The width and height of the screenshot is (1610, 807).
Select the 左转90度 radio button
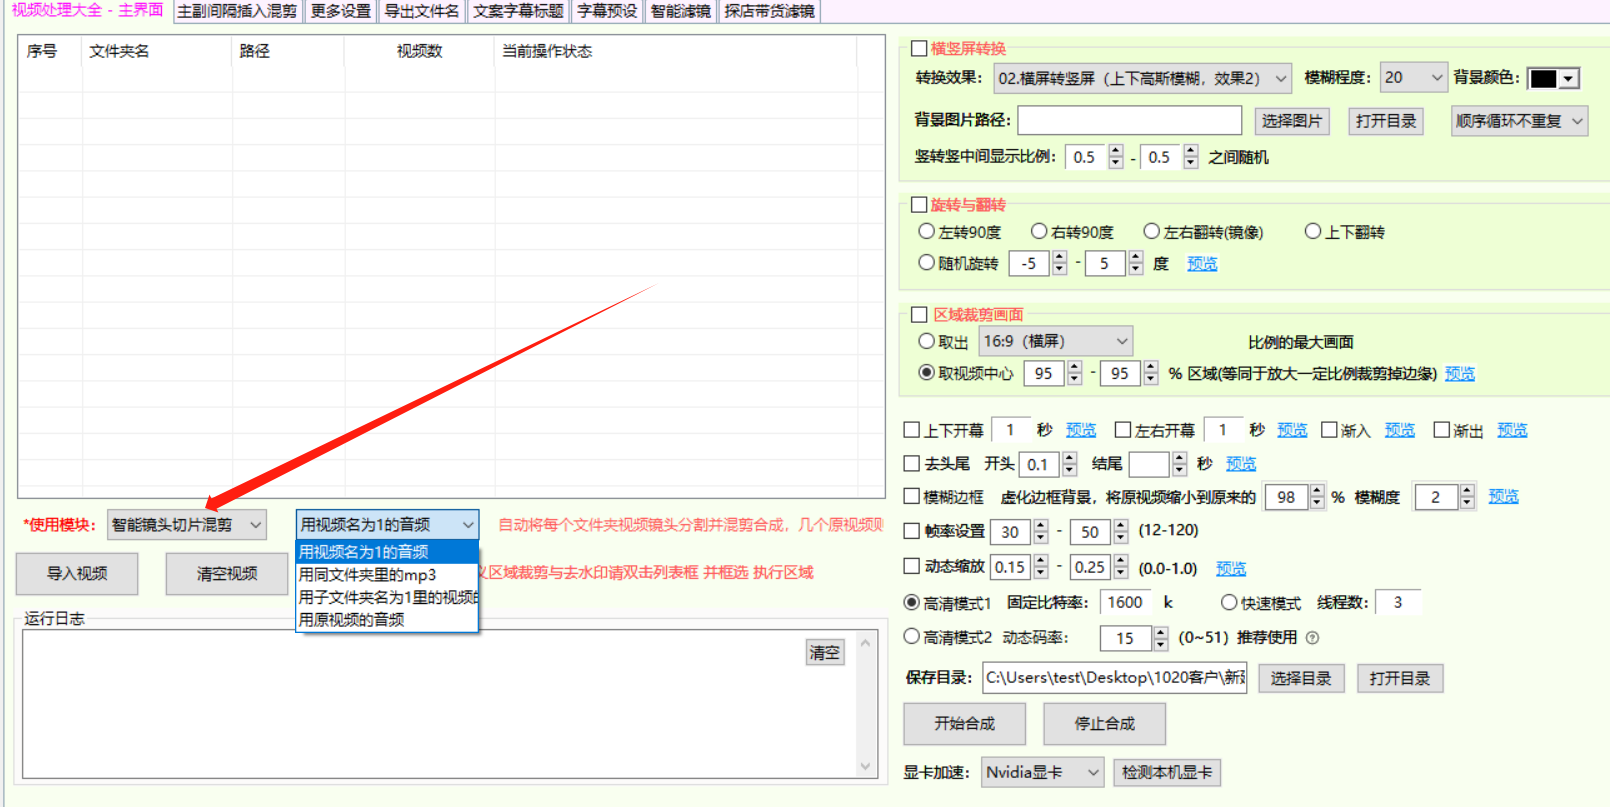[926, 231]
